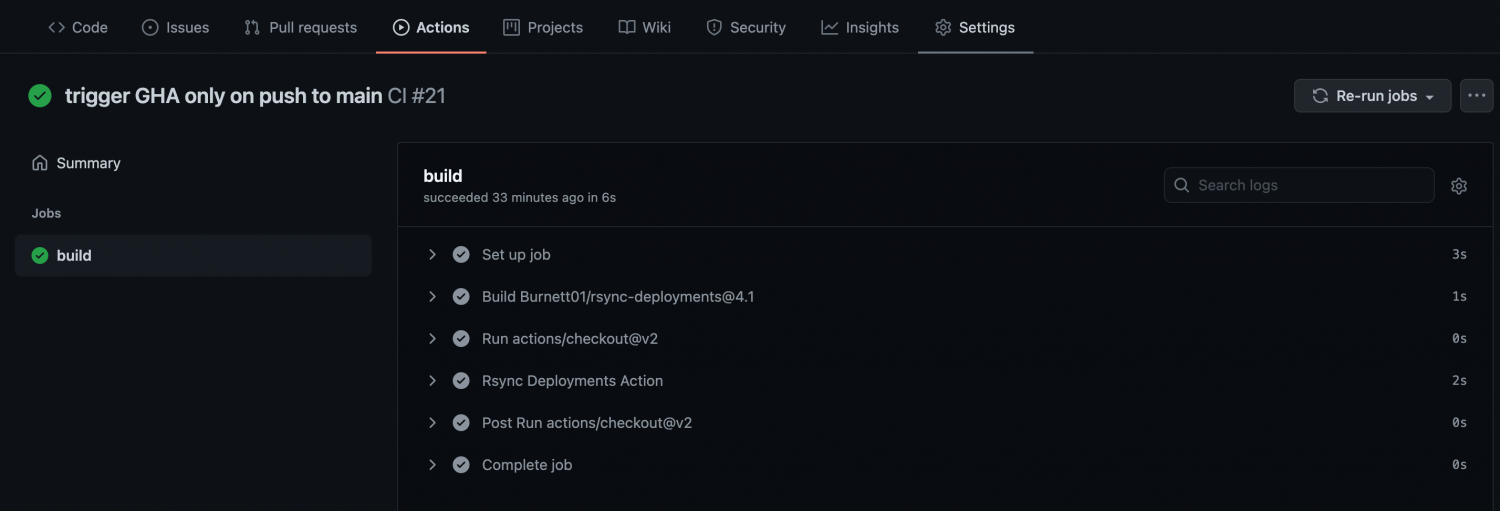Click the Build Burnett01/rsync-deployments@4.1 label
The width and height of the screenshot is (1500, 511).
pyautogui.click(x=618, y=297)
